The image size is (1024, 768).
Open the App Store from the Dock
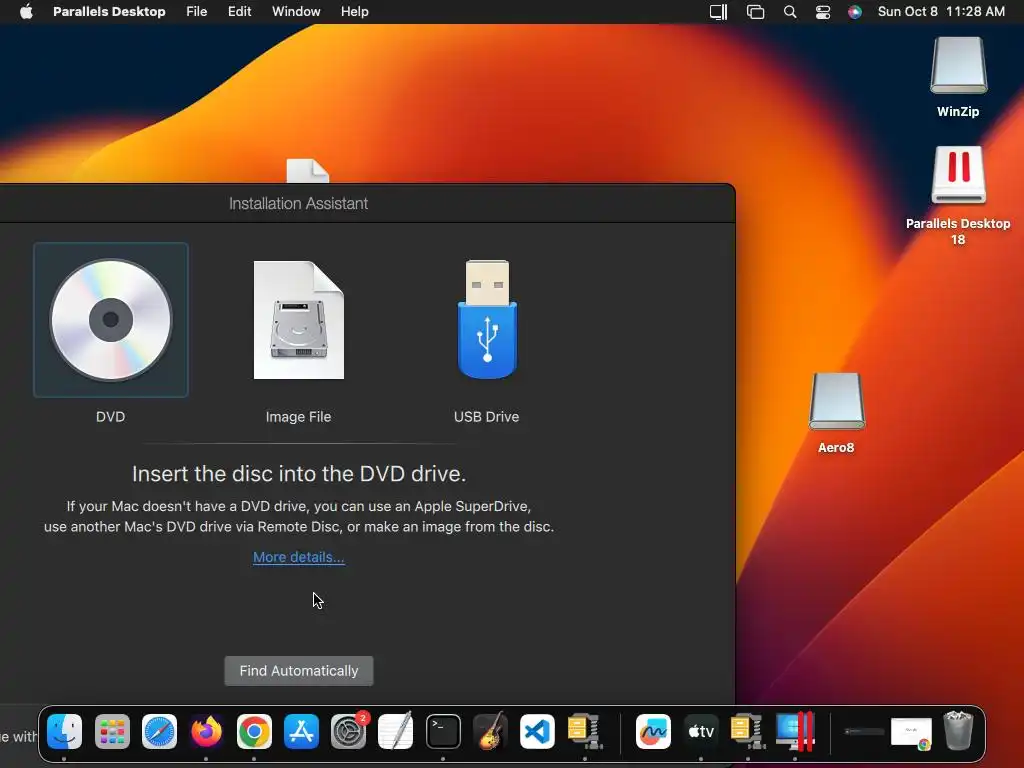(x=301, y=731)
